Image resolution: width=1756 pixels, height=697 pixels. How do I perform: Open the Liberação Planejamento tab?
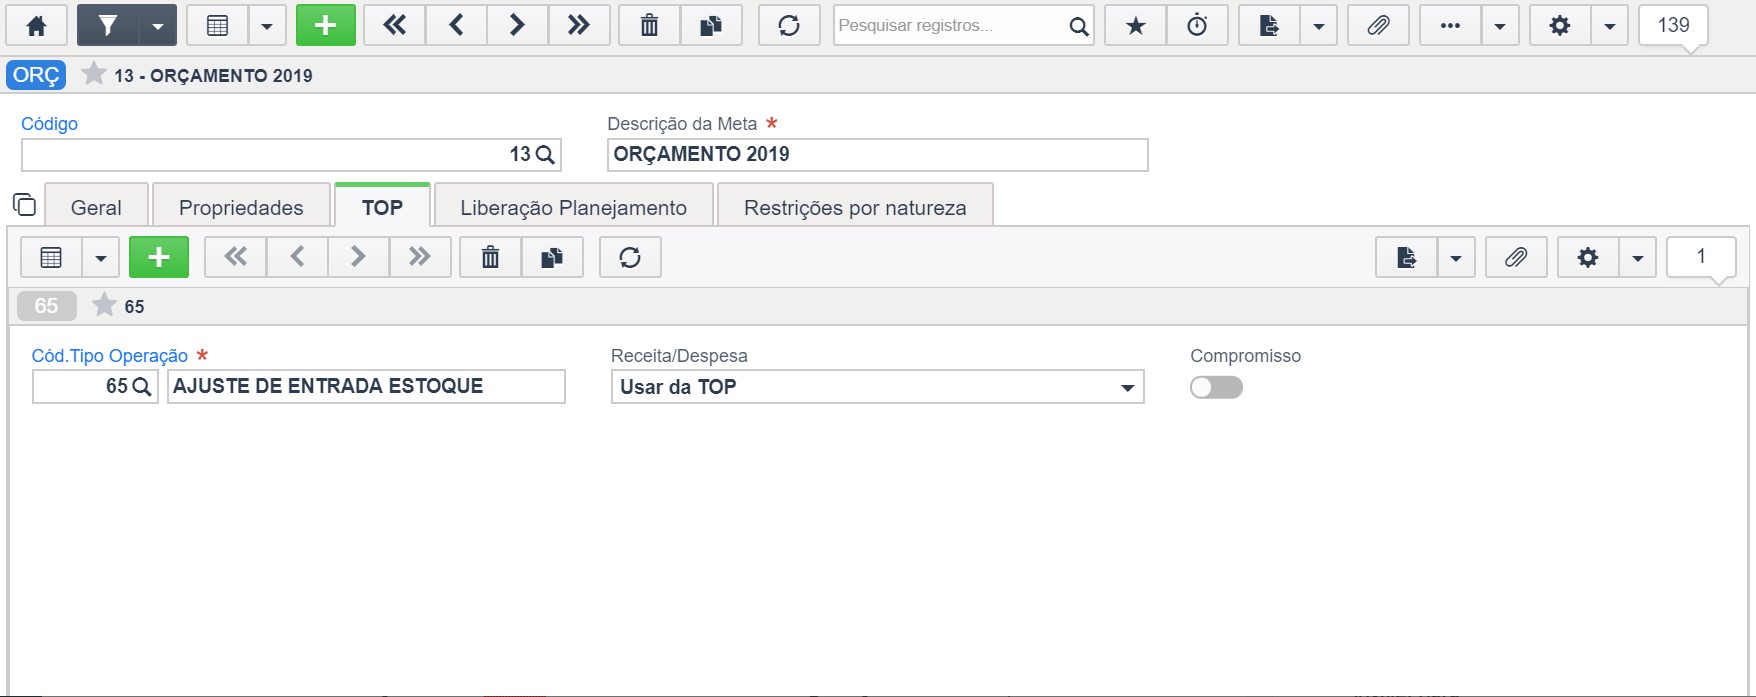tap(574, 207)
